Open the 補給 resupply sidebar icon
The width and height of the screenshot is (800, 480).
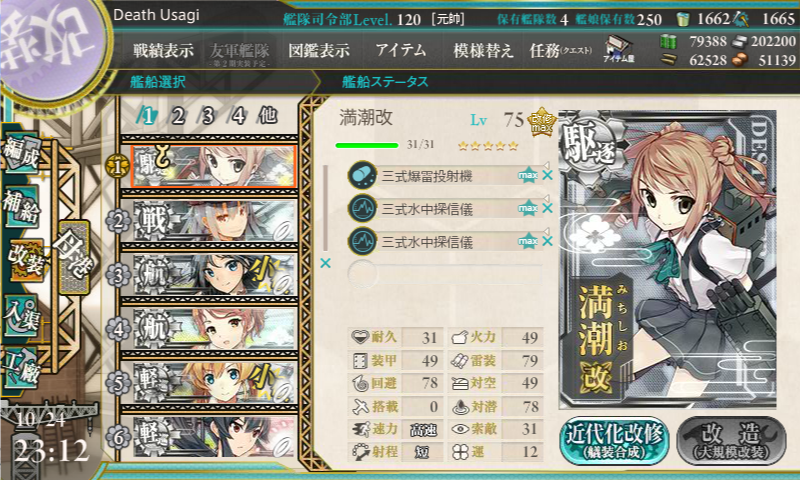pos(21,207)
